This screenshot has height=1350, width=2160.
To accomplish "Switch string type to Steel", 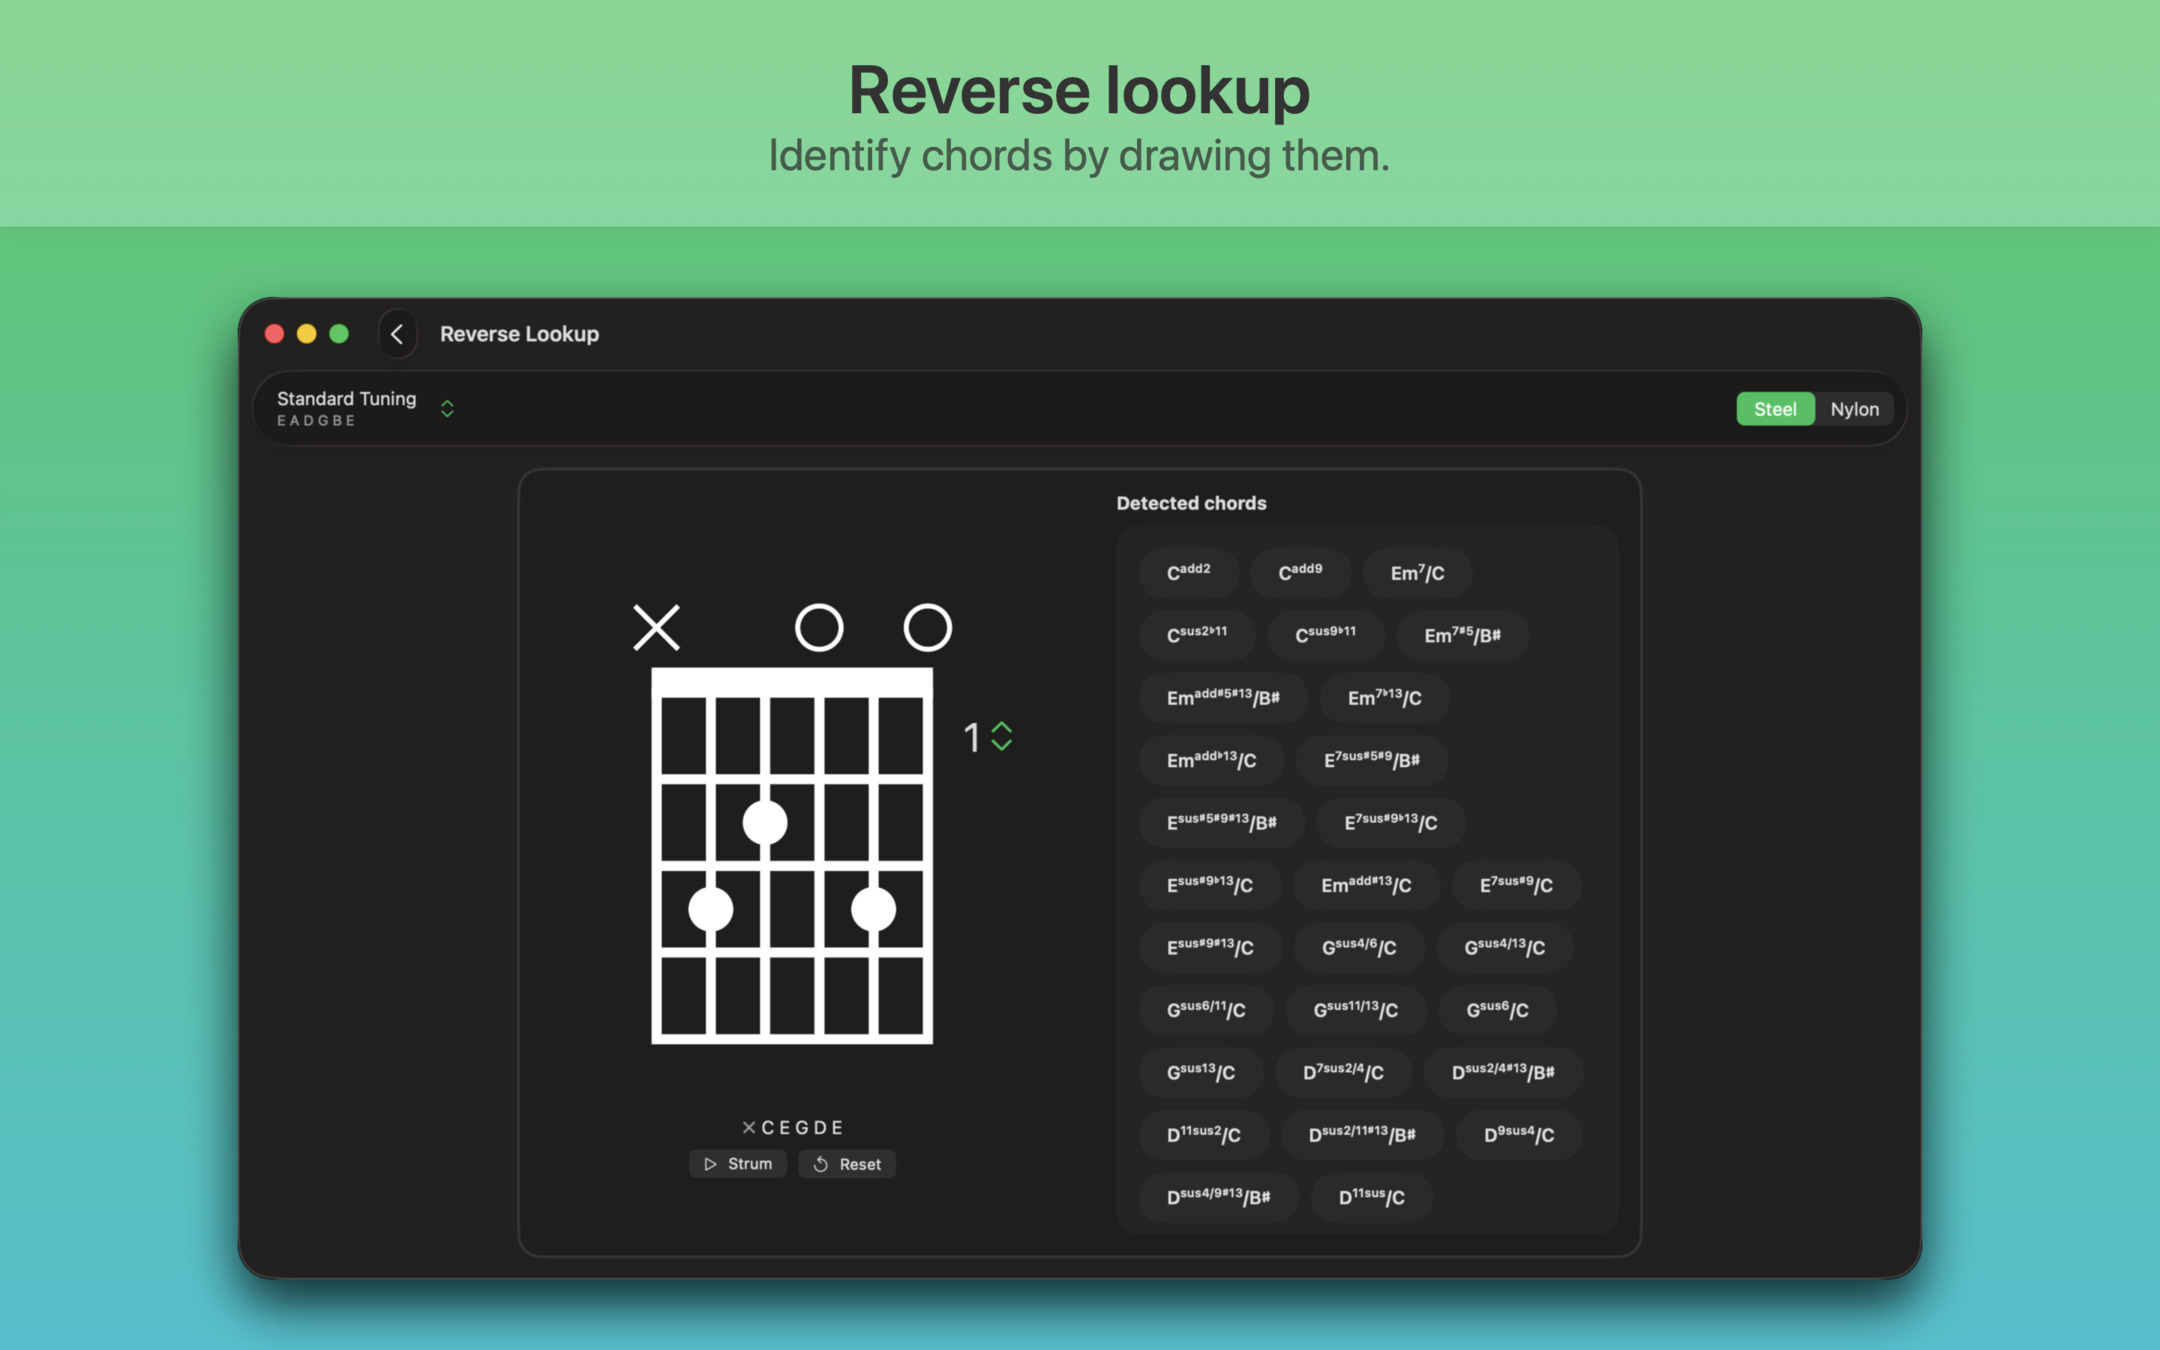I will click(1775, 409).
